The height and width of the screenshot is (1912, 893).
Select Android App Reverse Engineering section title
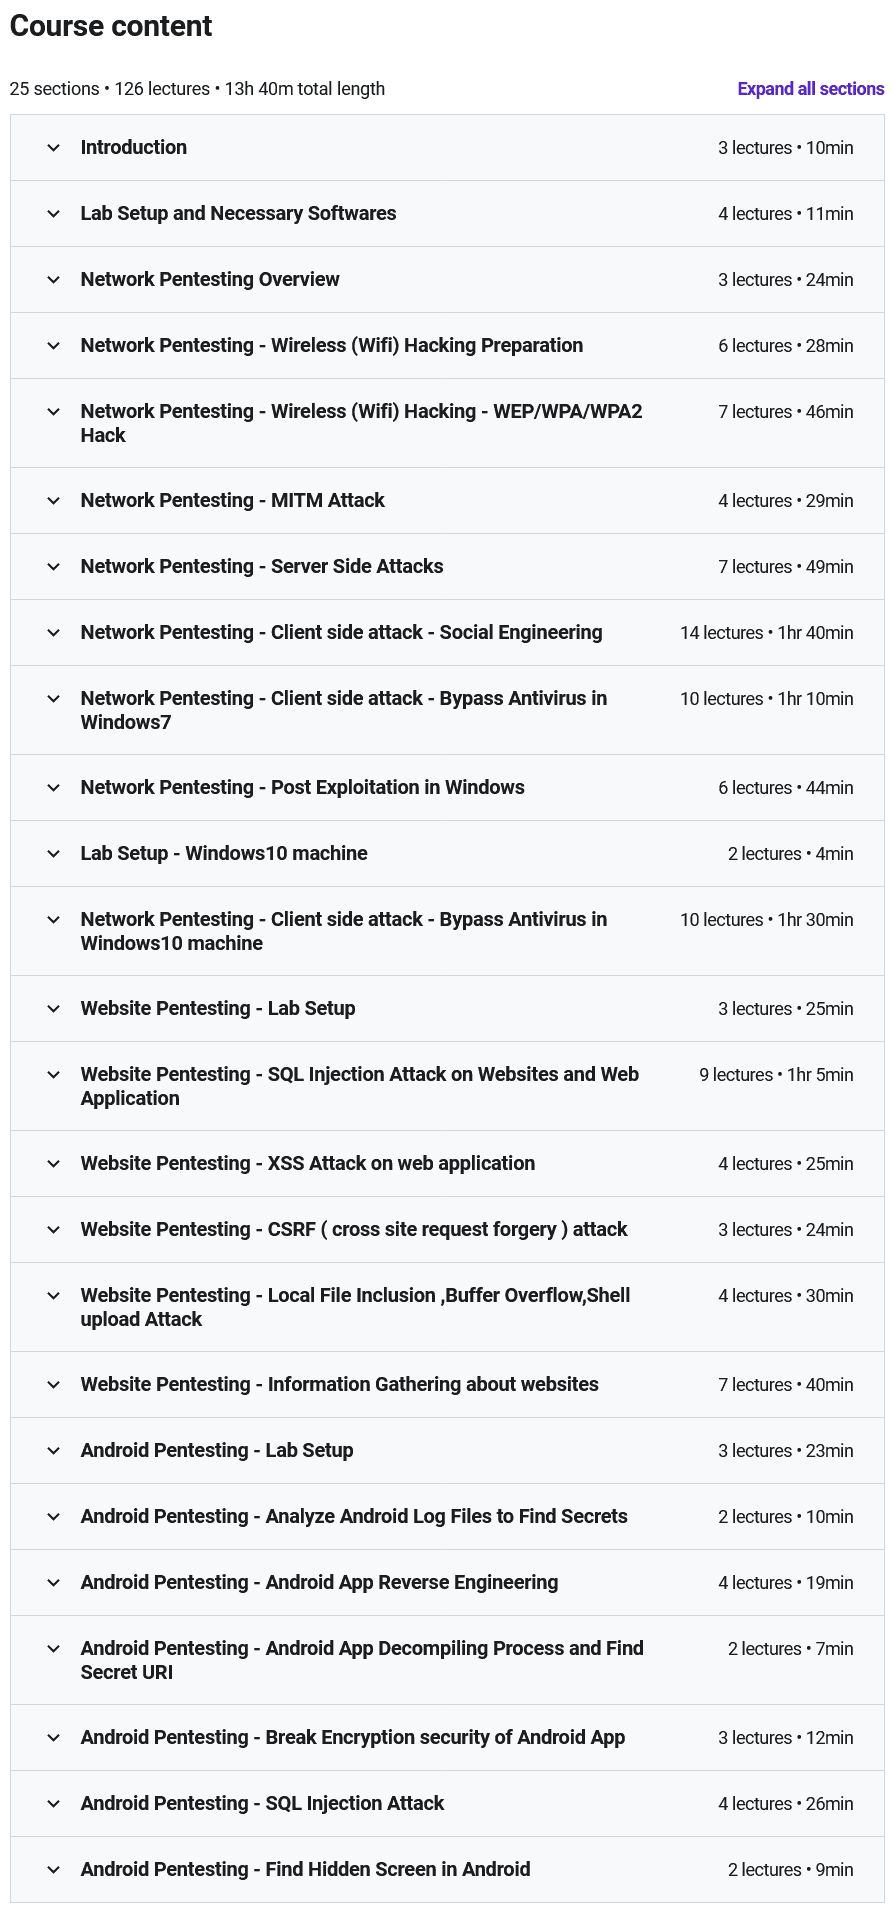(x=319, y=1582)
